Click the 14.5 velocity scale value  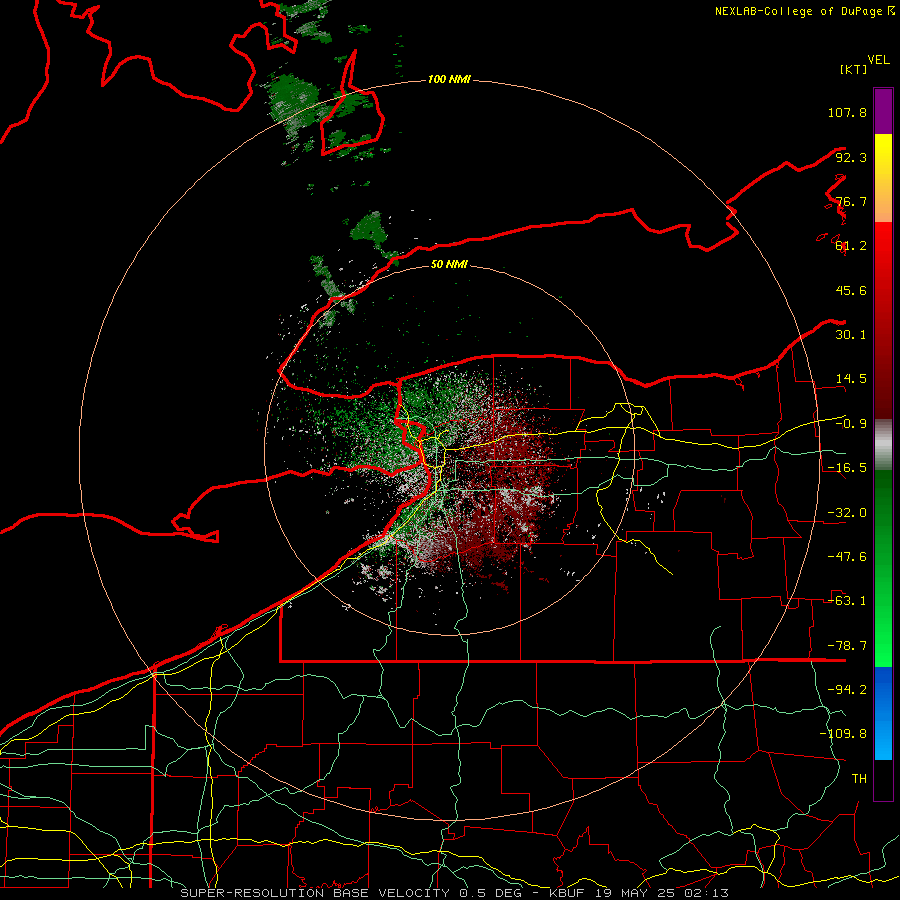pyautogui.click(x=851, y=379)
